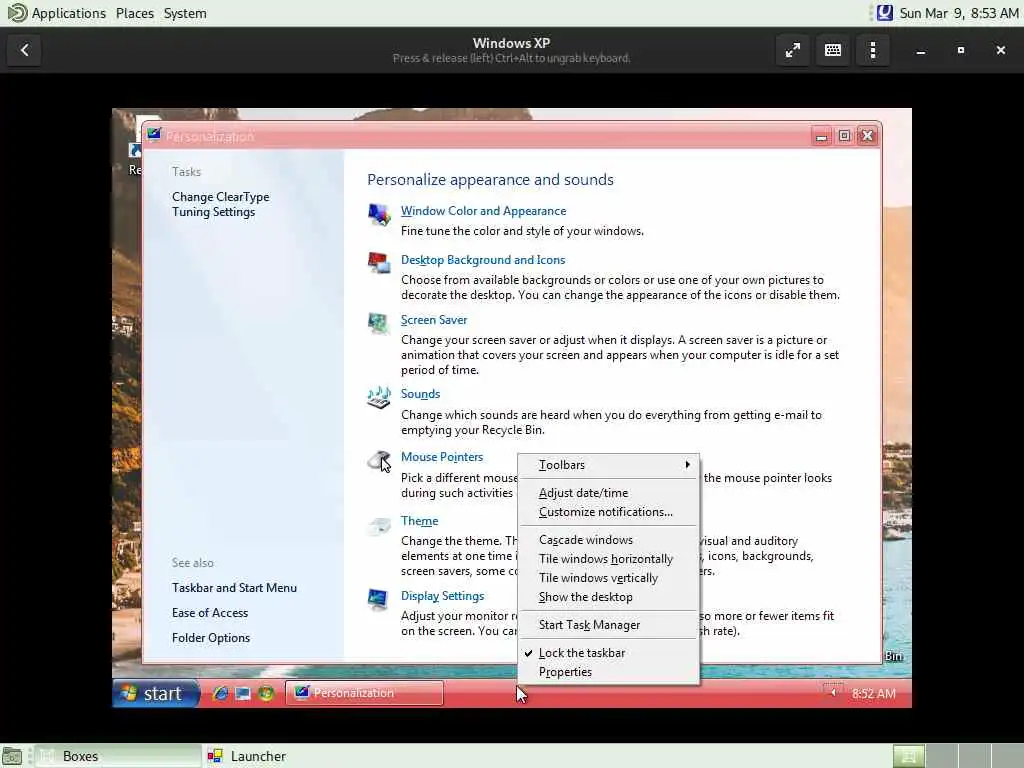Click the Windows start button
Image resolution: width=1024 pixels, height=768 pixels.
pyautogui.click(x=156, y=693)
